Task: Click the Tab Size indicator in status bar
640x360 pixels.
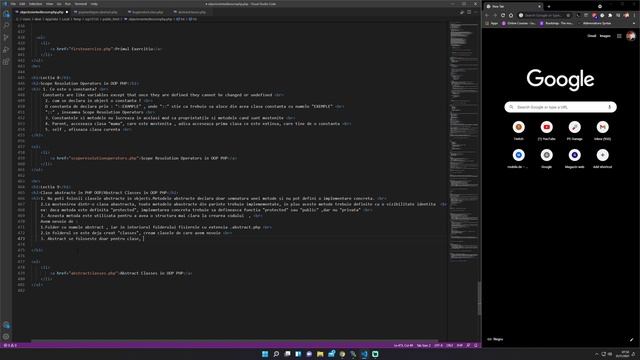Action: click(424, 346)
